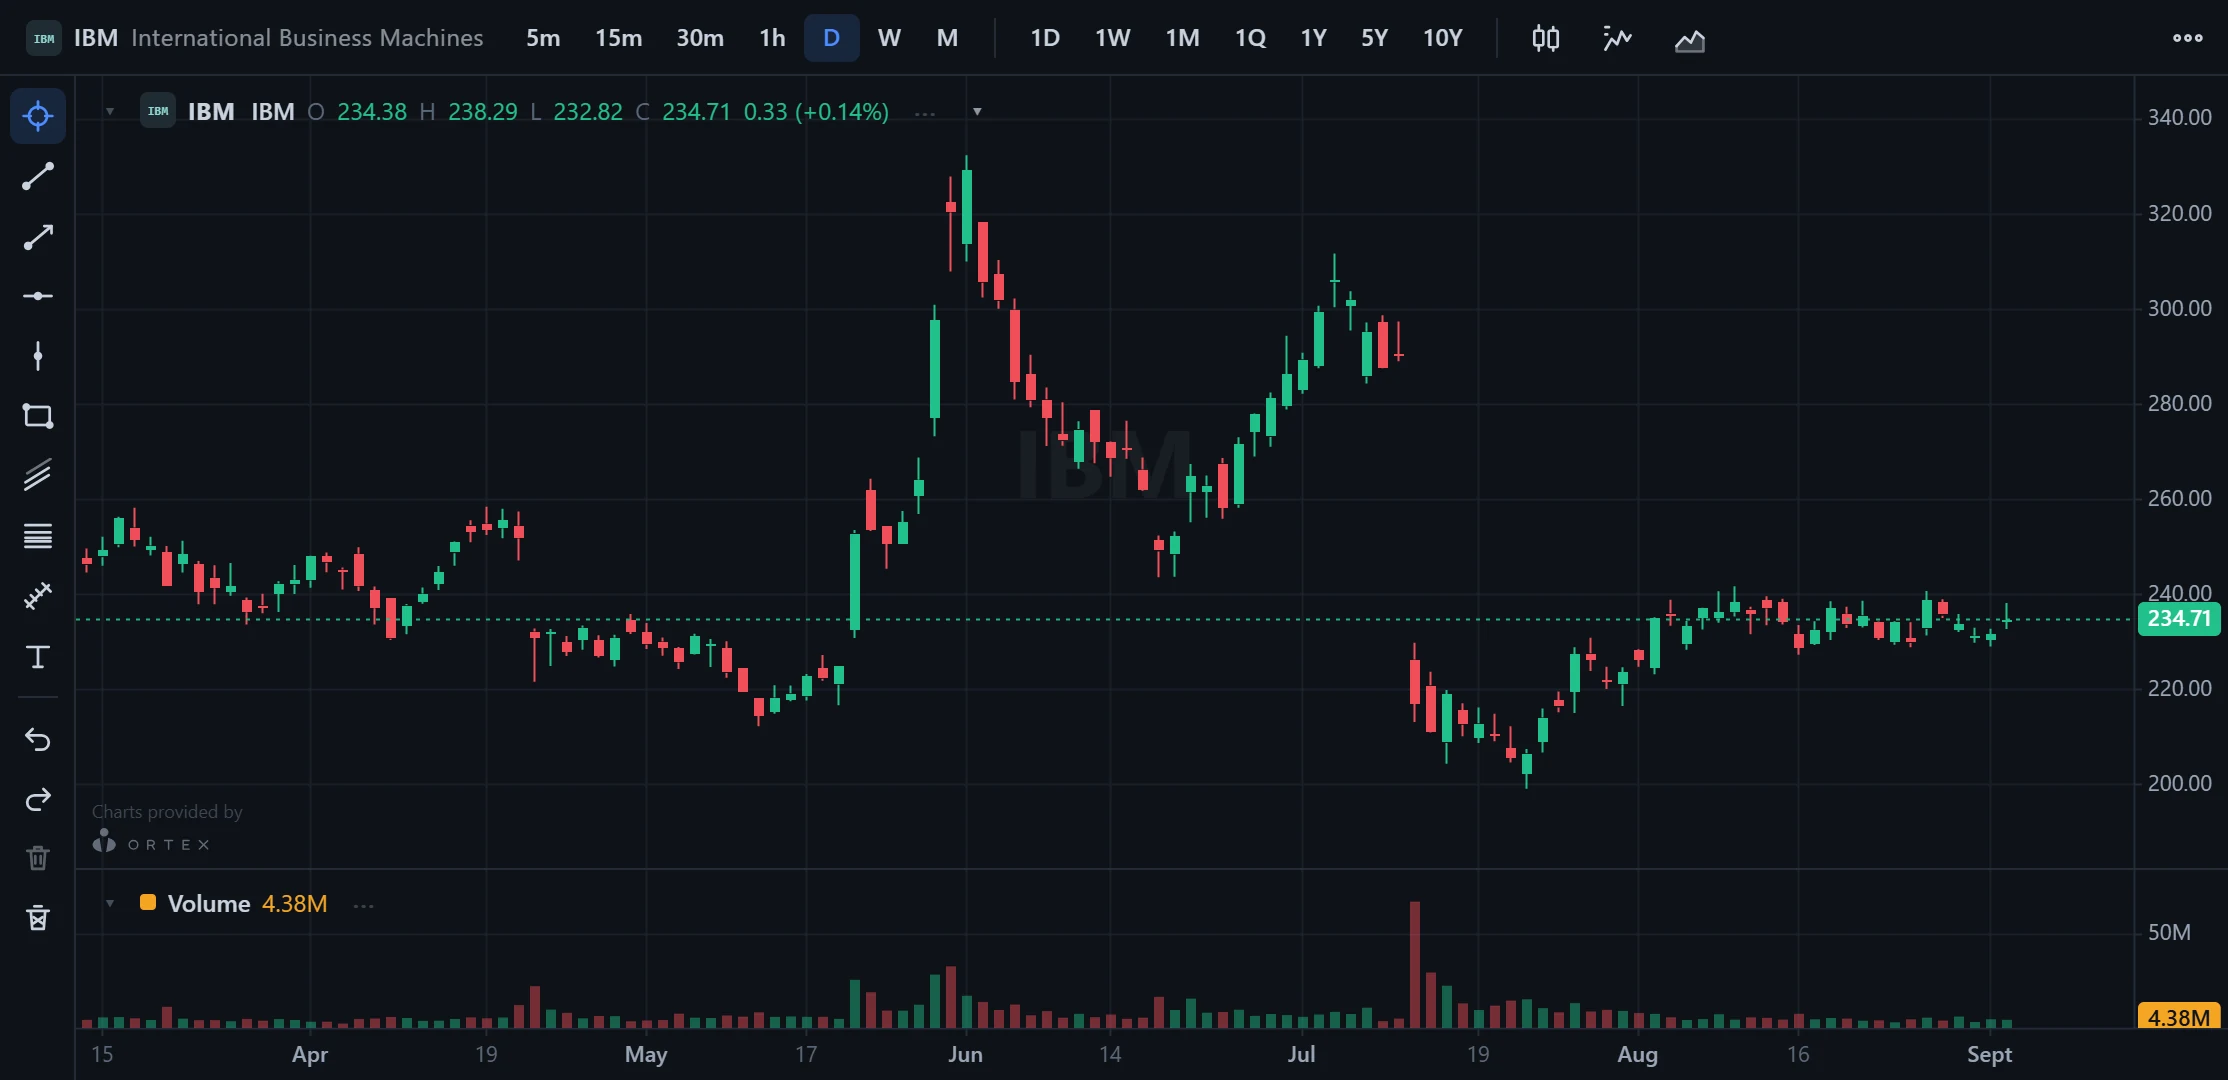Click the ORTEX charts provider logo
Screen dimensions: 2228x1080
(x=152, y=843)
